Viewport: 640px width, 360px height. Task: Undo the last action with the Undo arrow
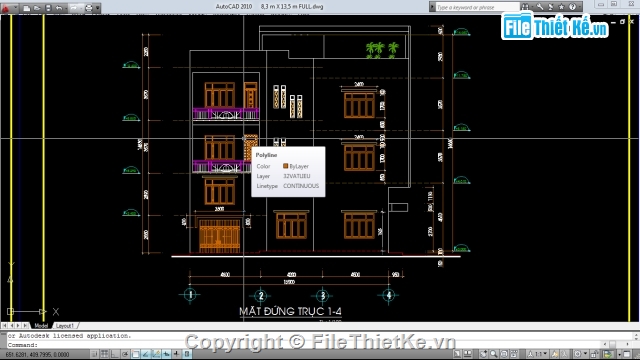tap(59, 8)
